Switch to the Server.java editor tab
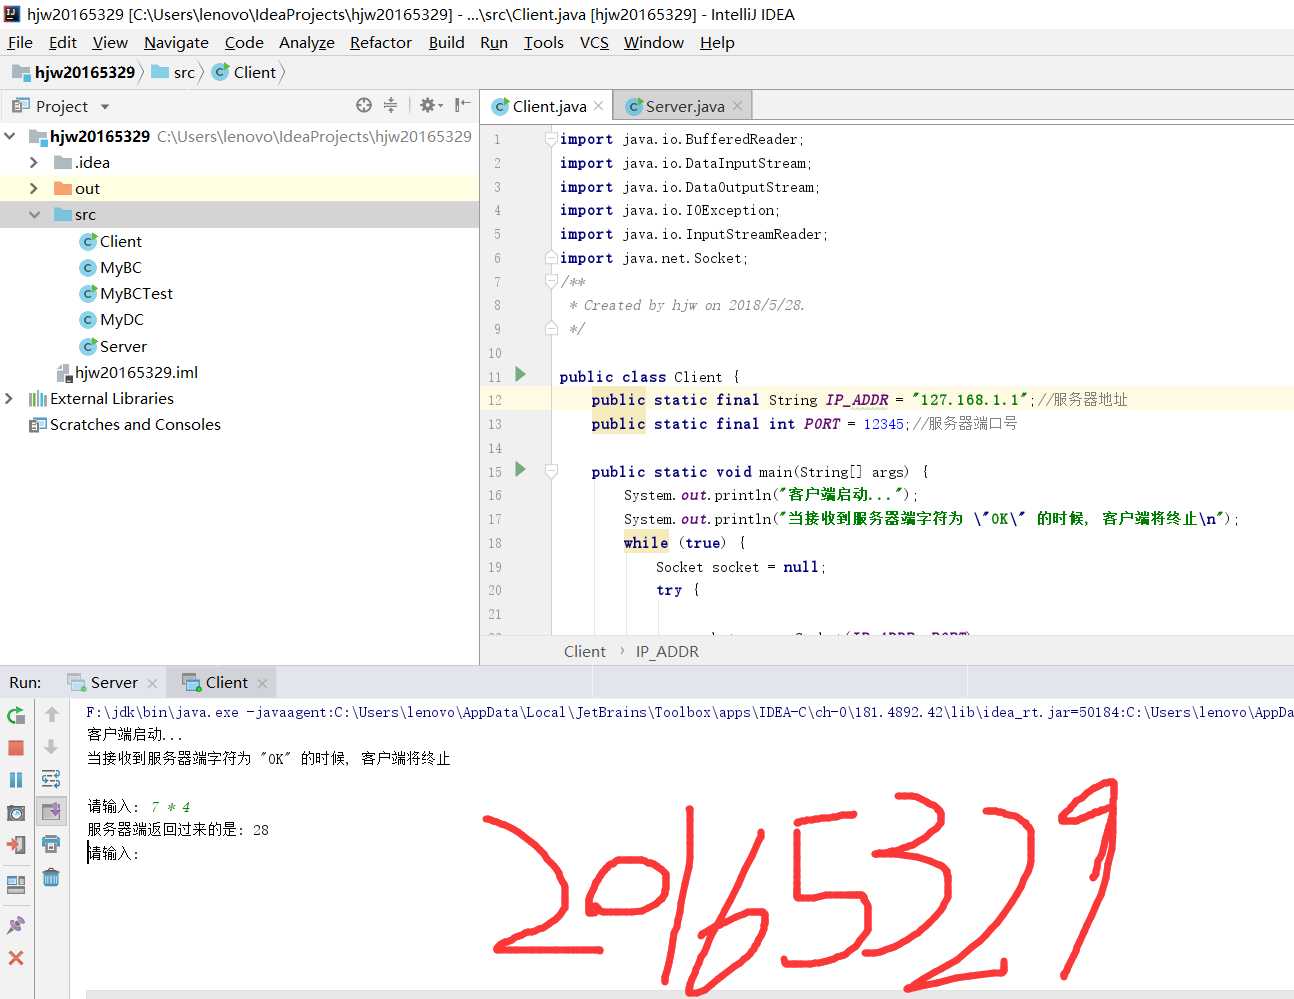Viewport: 1294px width, 999px height. point(684,106)
